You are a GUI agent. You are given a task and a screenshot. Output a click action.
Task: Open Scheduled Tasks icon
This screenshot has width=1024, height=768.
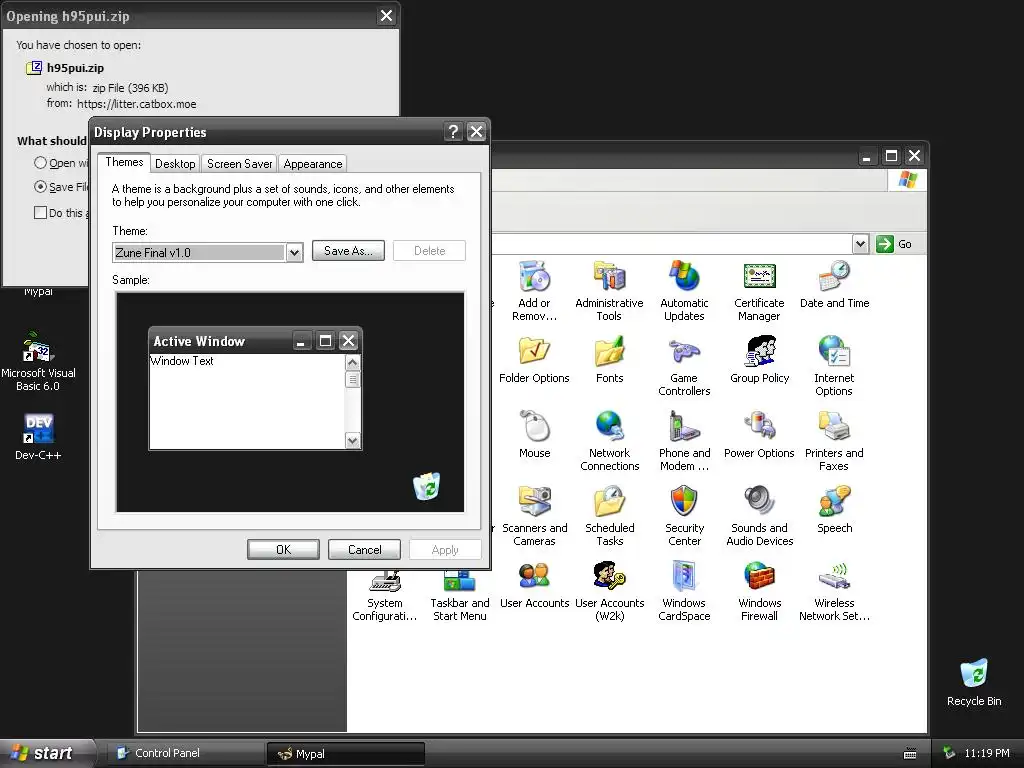tap(609, 502)
